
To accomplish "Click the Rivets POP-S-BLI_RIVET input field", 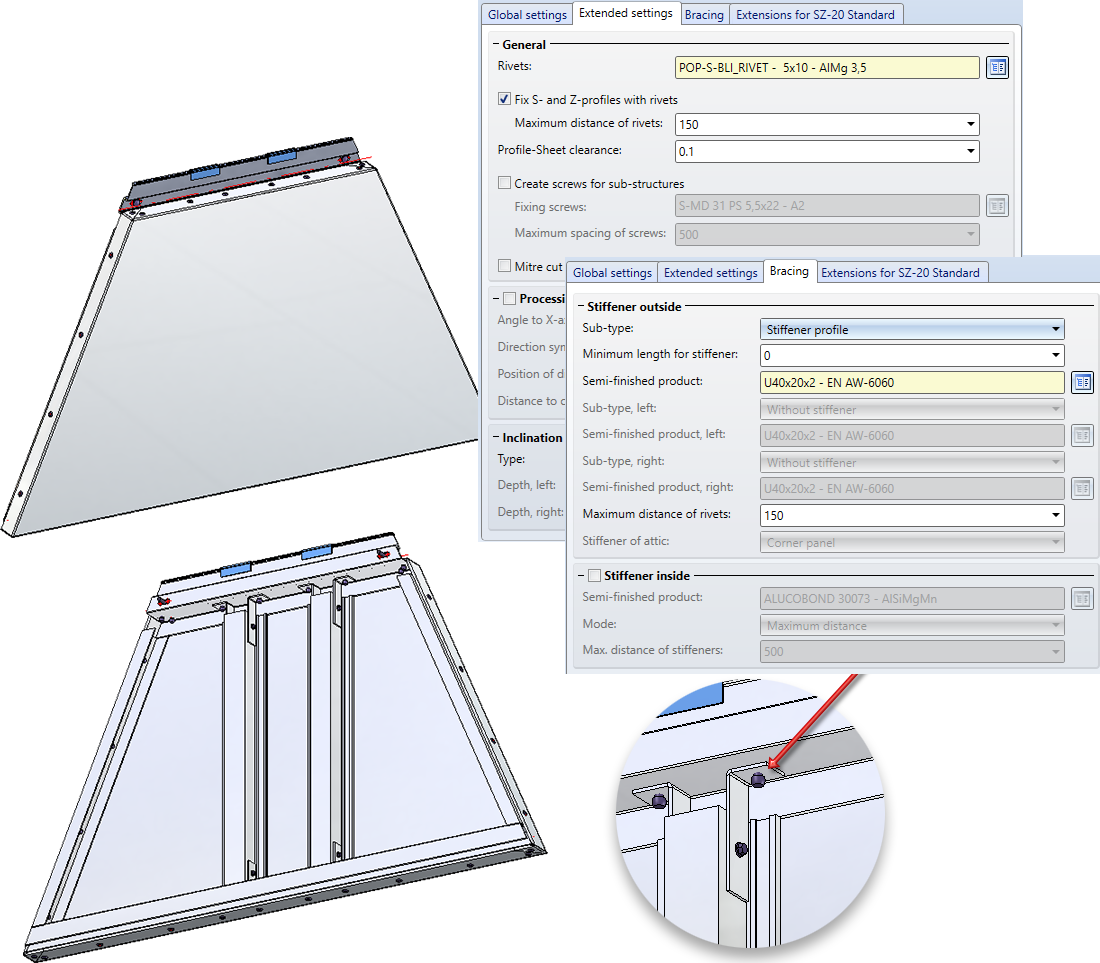I will tap(827, 67).
